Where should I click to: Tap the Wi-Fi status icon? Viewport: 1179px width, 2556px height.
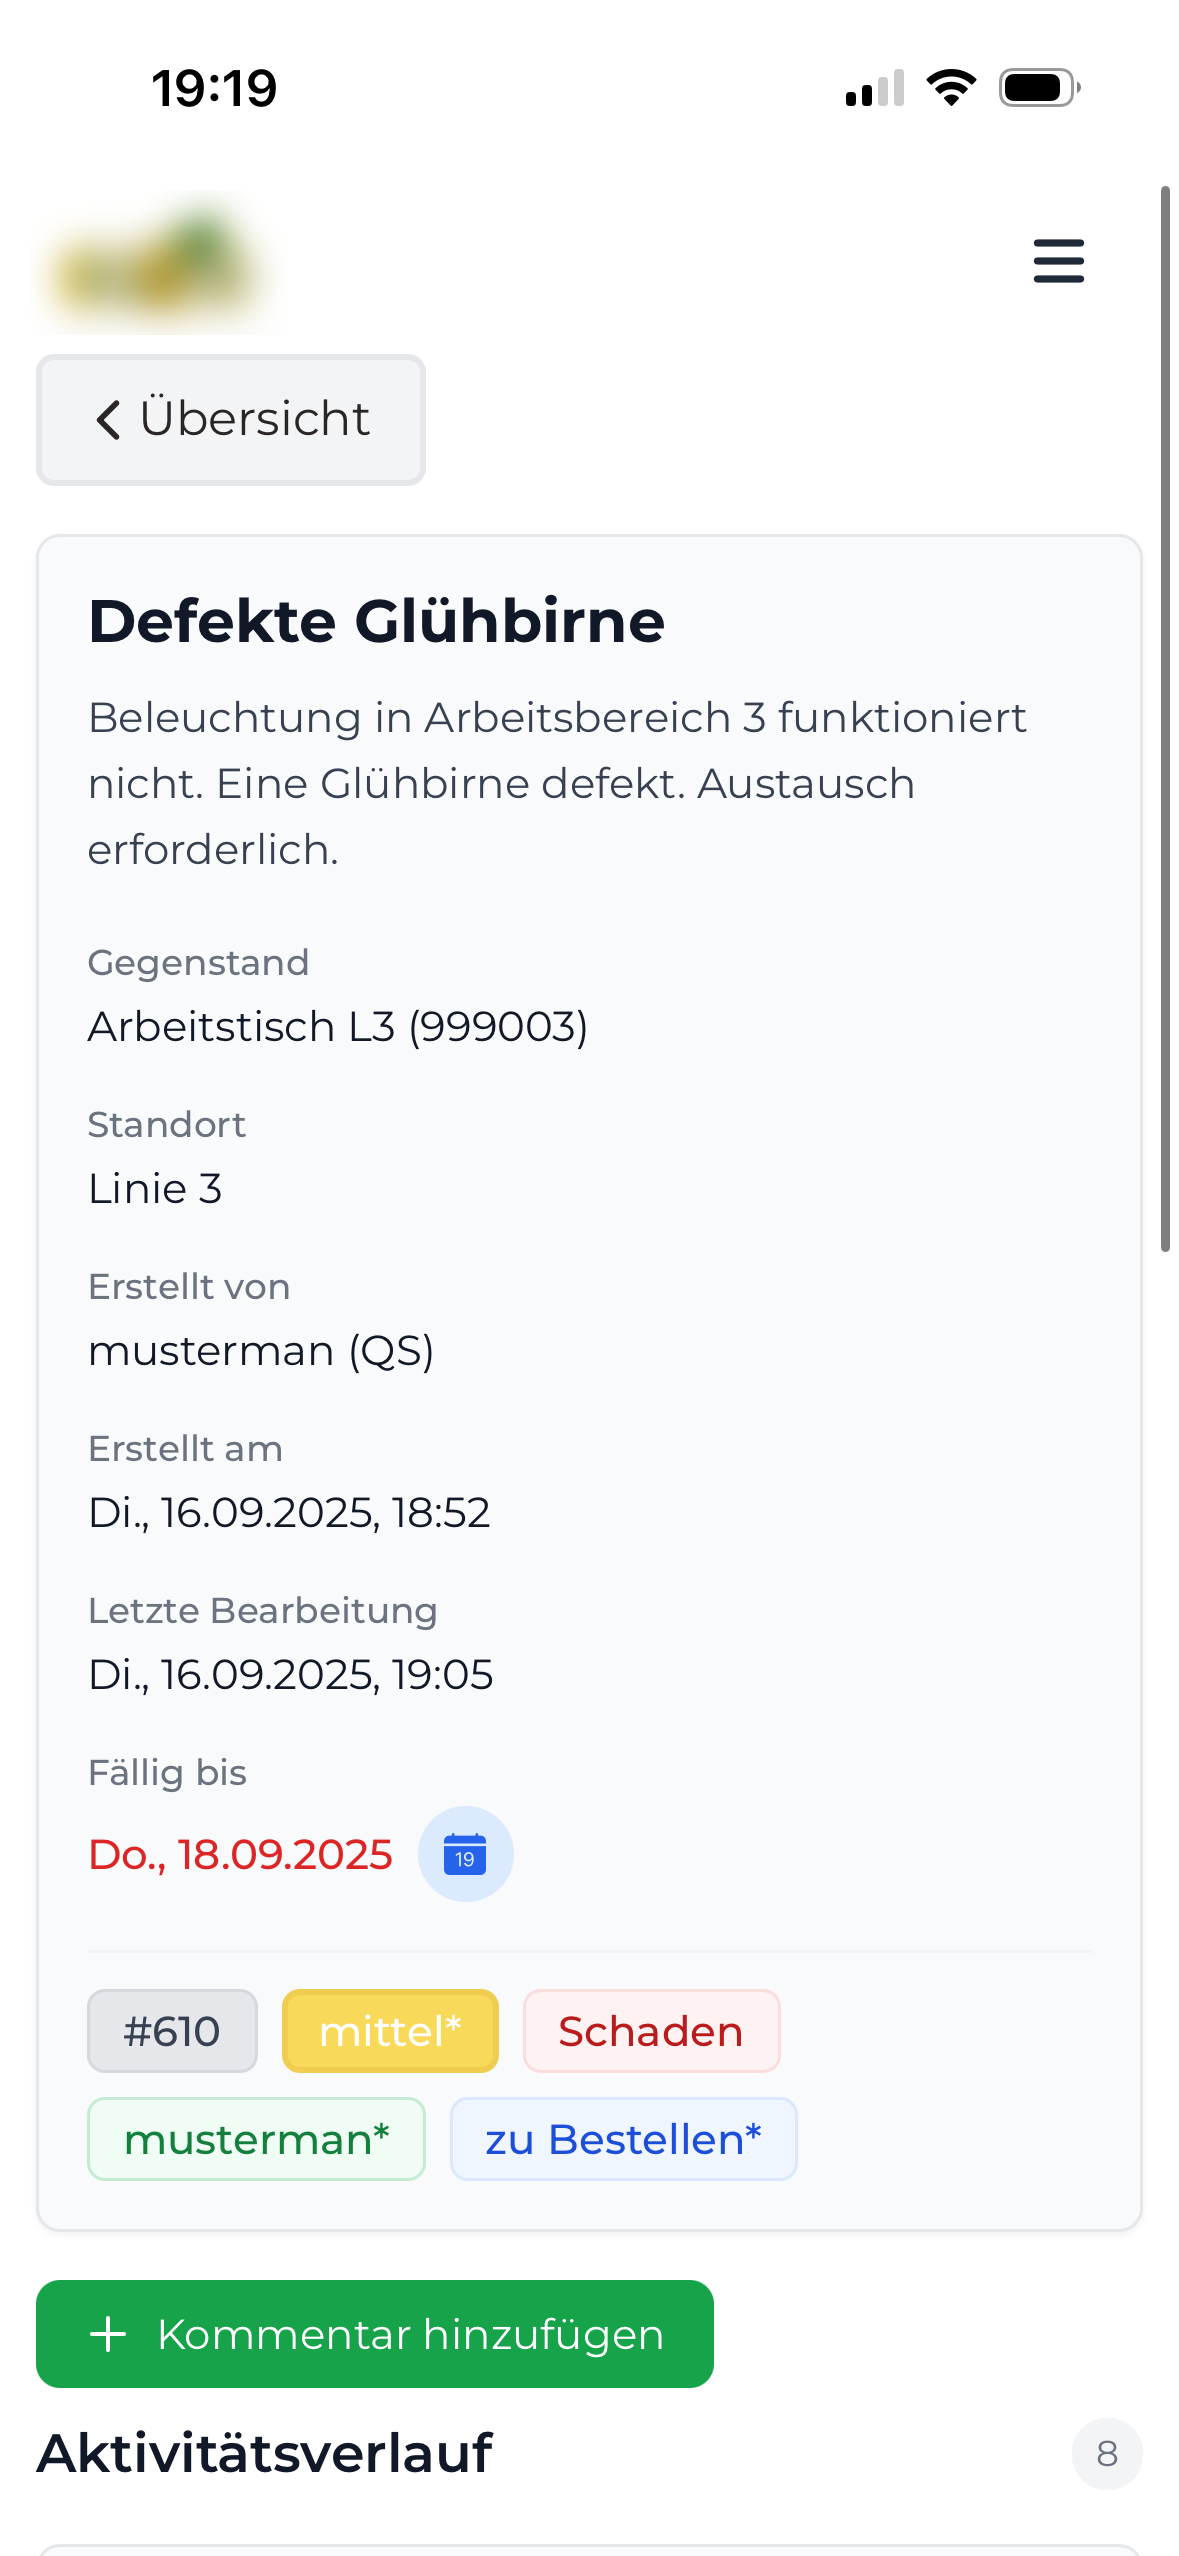coord(951,88)
